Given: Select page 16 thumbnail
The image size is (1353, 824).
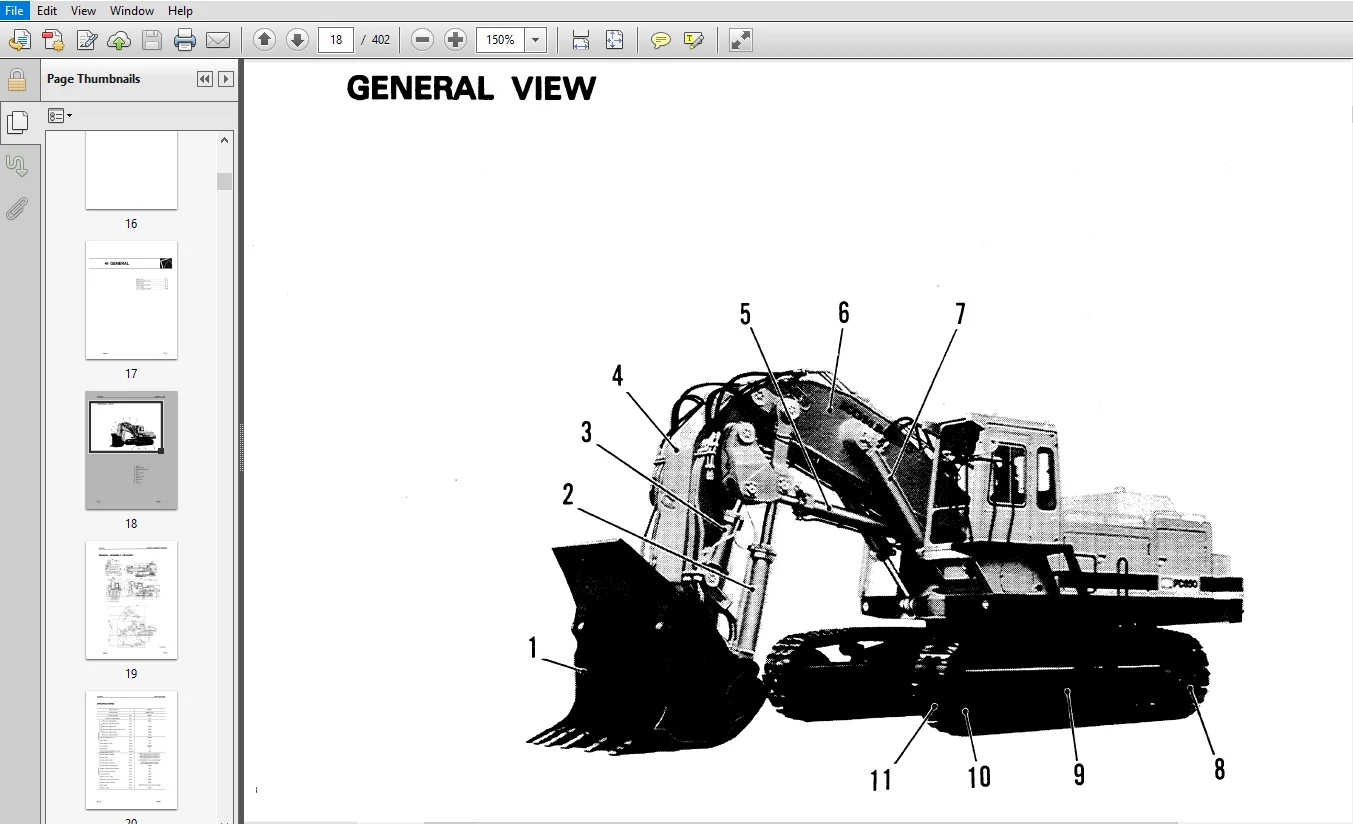Looking at the screenshot, I should pyautogui.click(x=131, y=170).
